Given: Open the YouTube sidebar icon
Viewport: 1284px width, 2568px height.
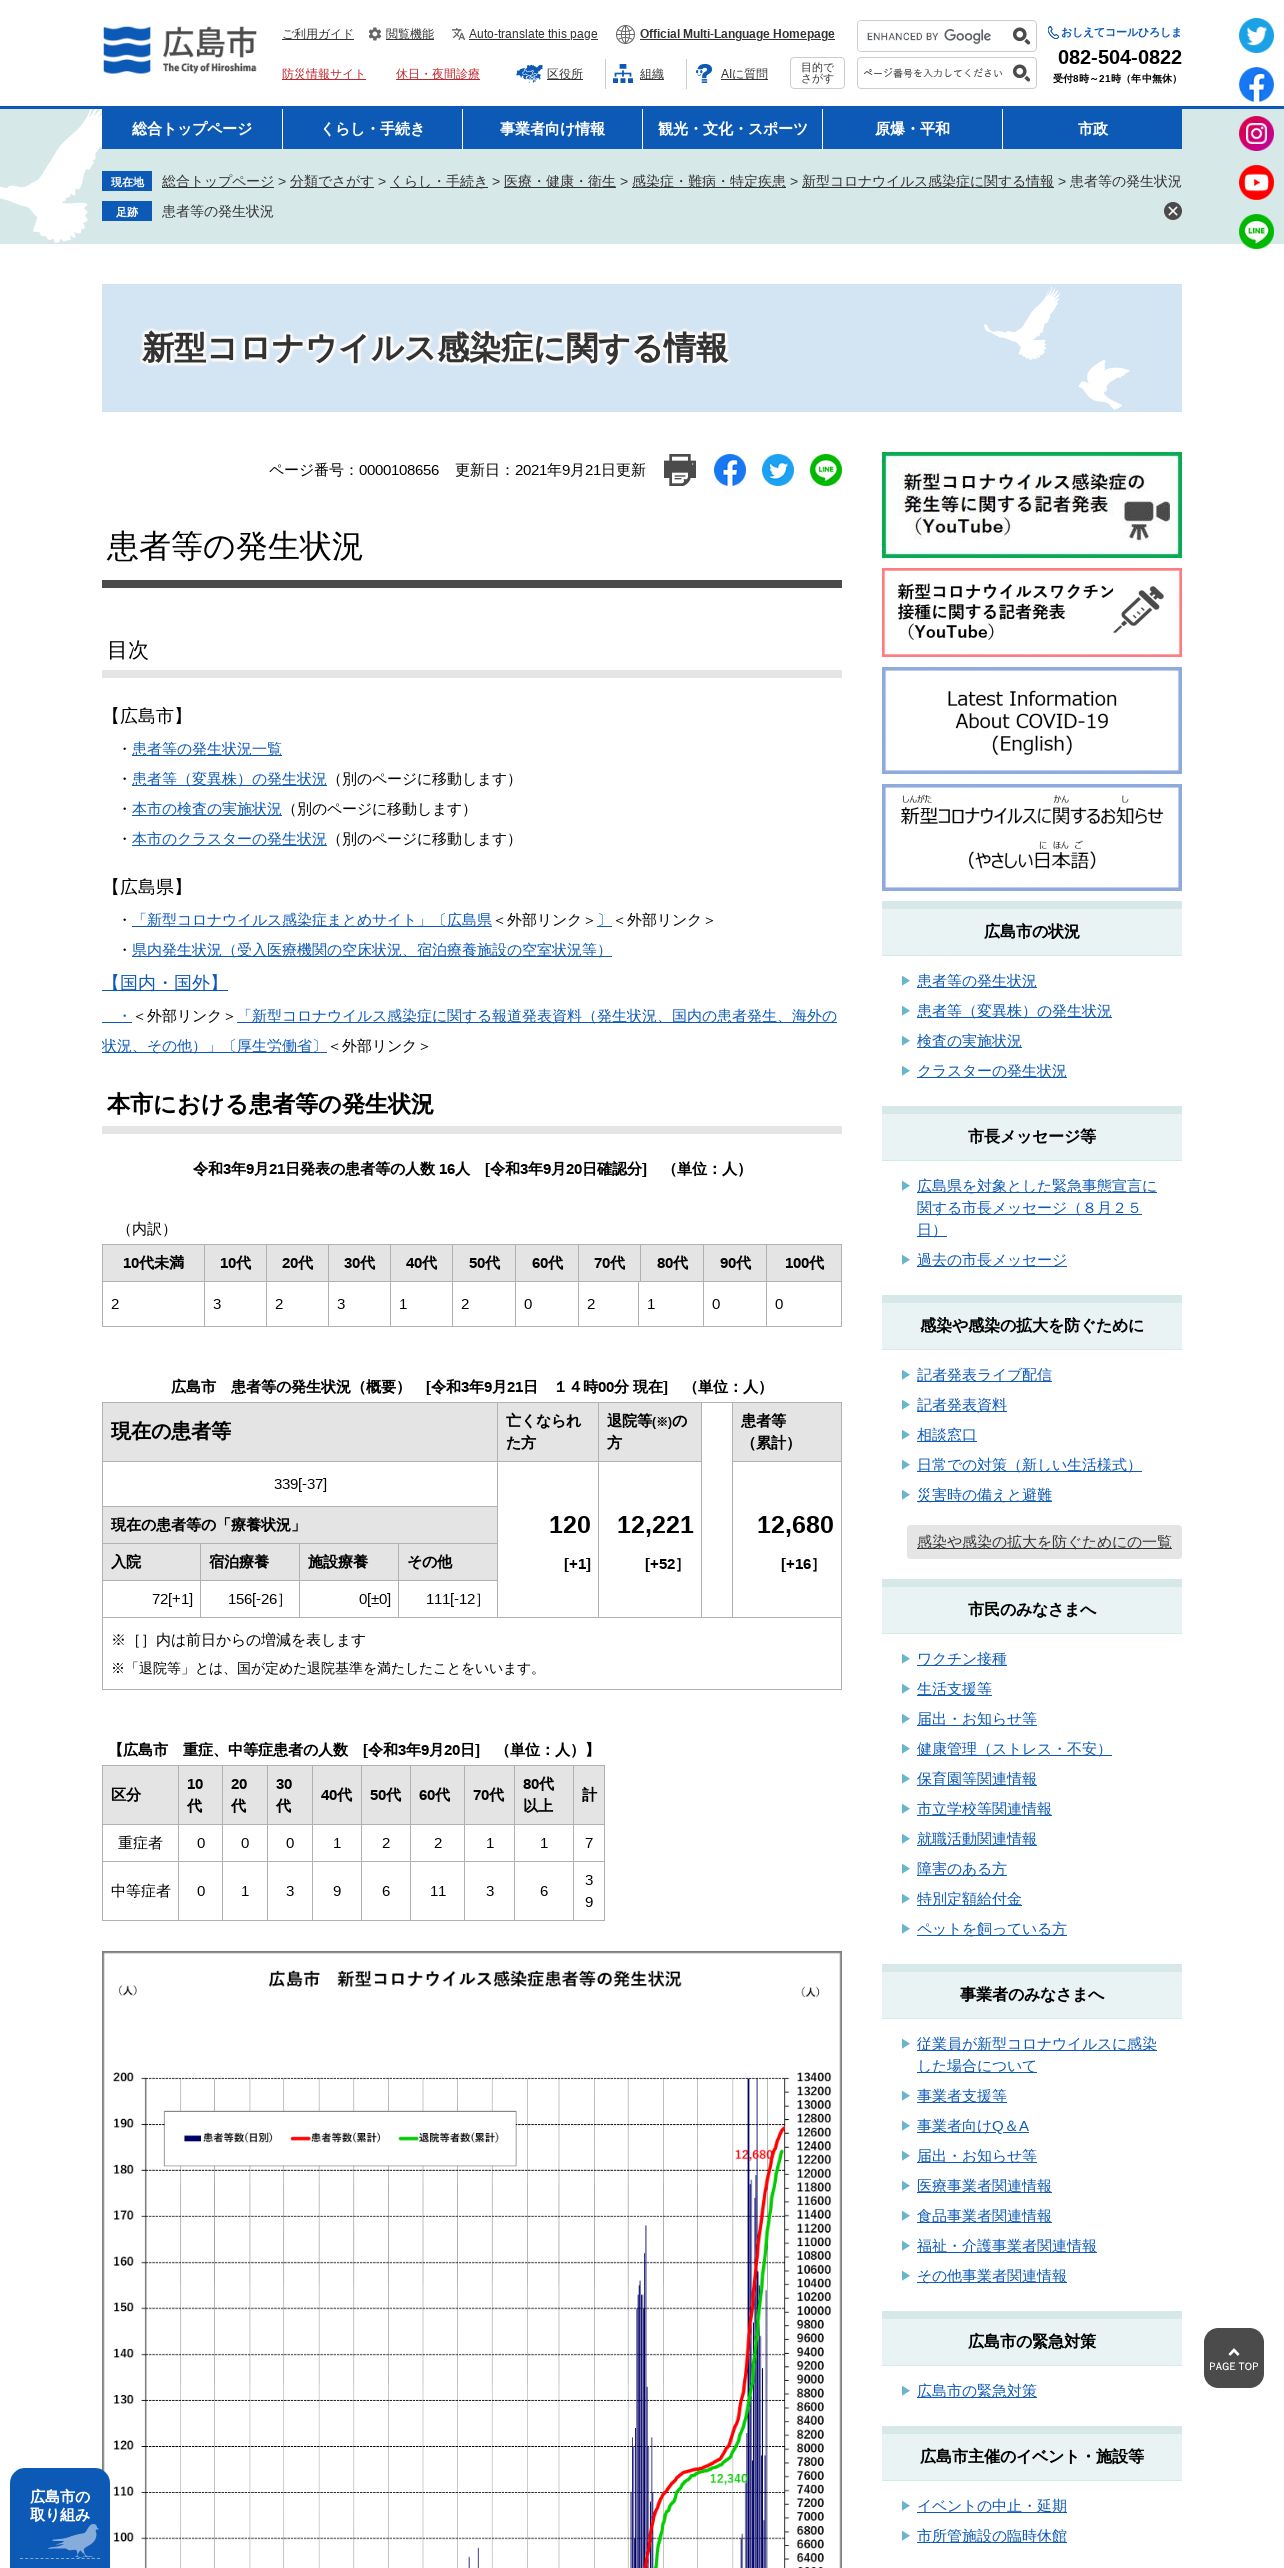Looking at the screenshot, I should pyautogui.click(x=1256, y=183).
